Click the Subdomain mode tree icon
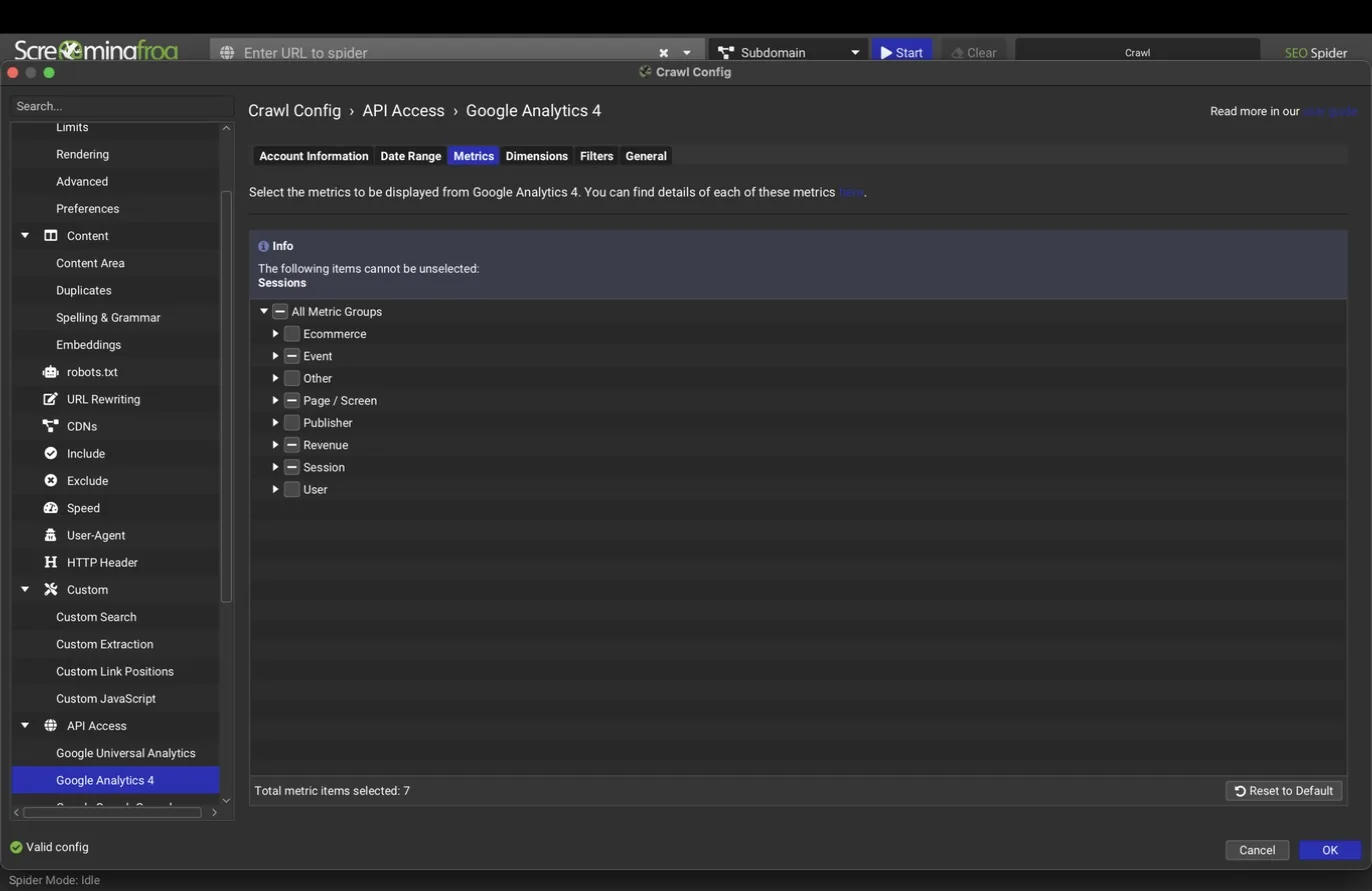 (726, 53)
